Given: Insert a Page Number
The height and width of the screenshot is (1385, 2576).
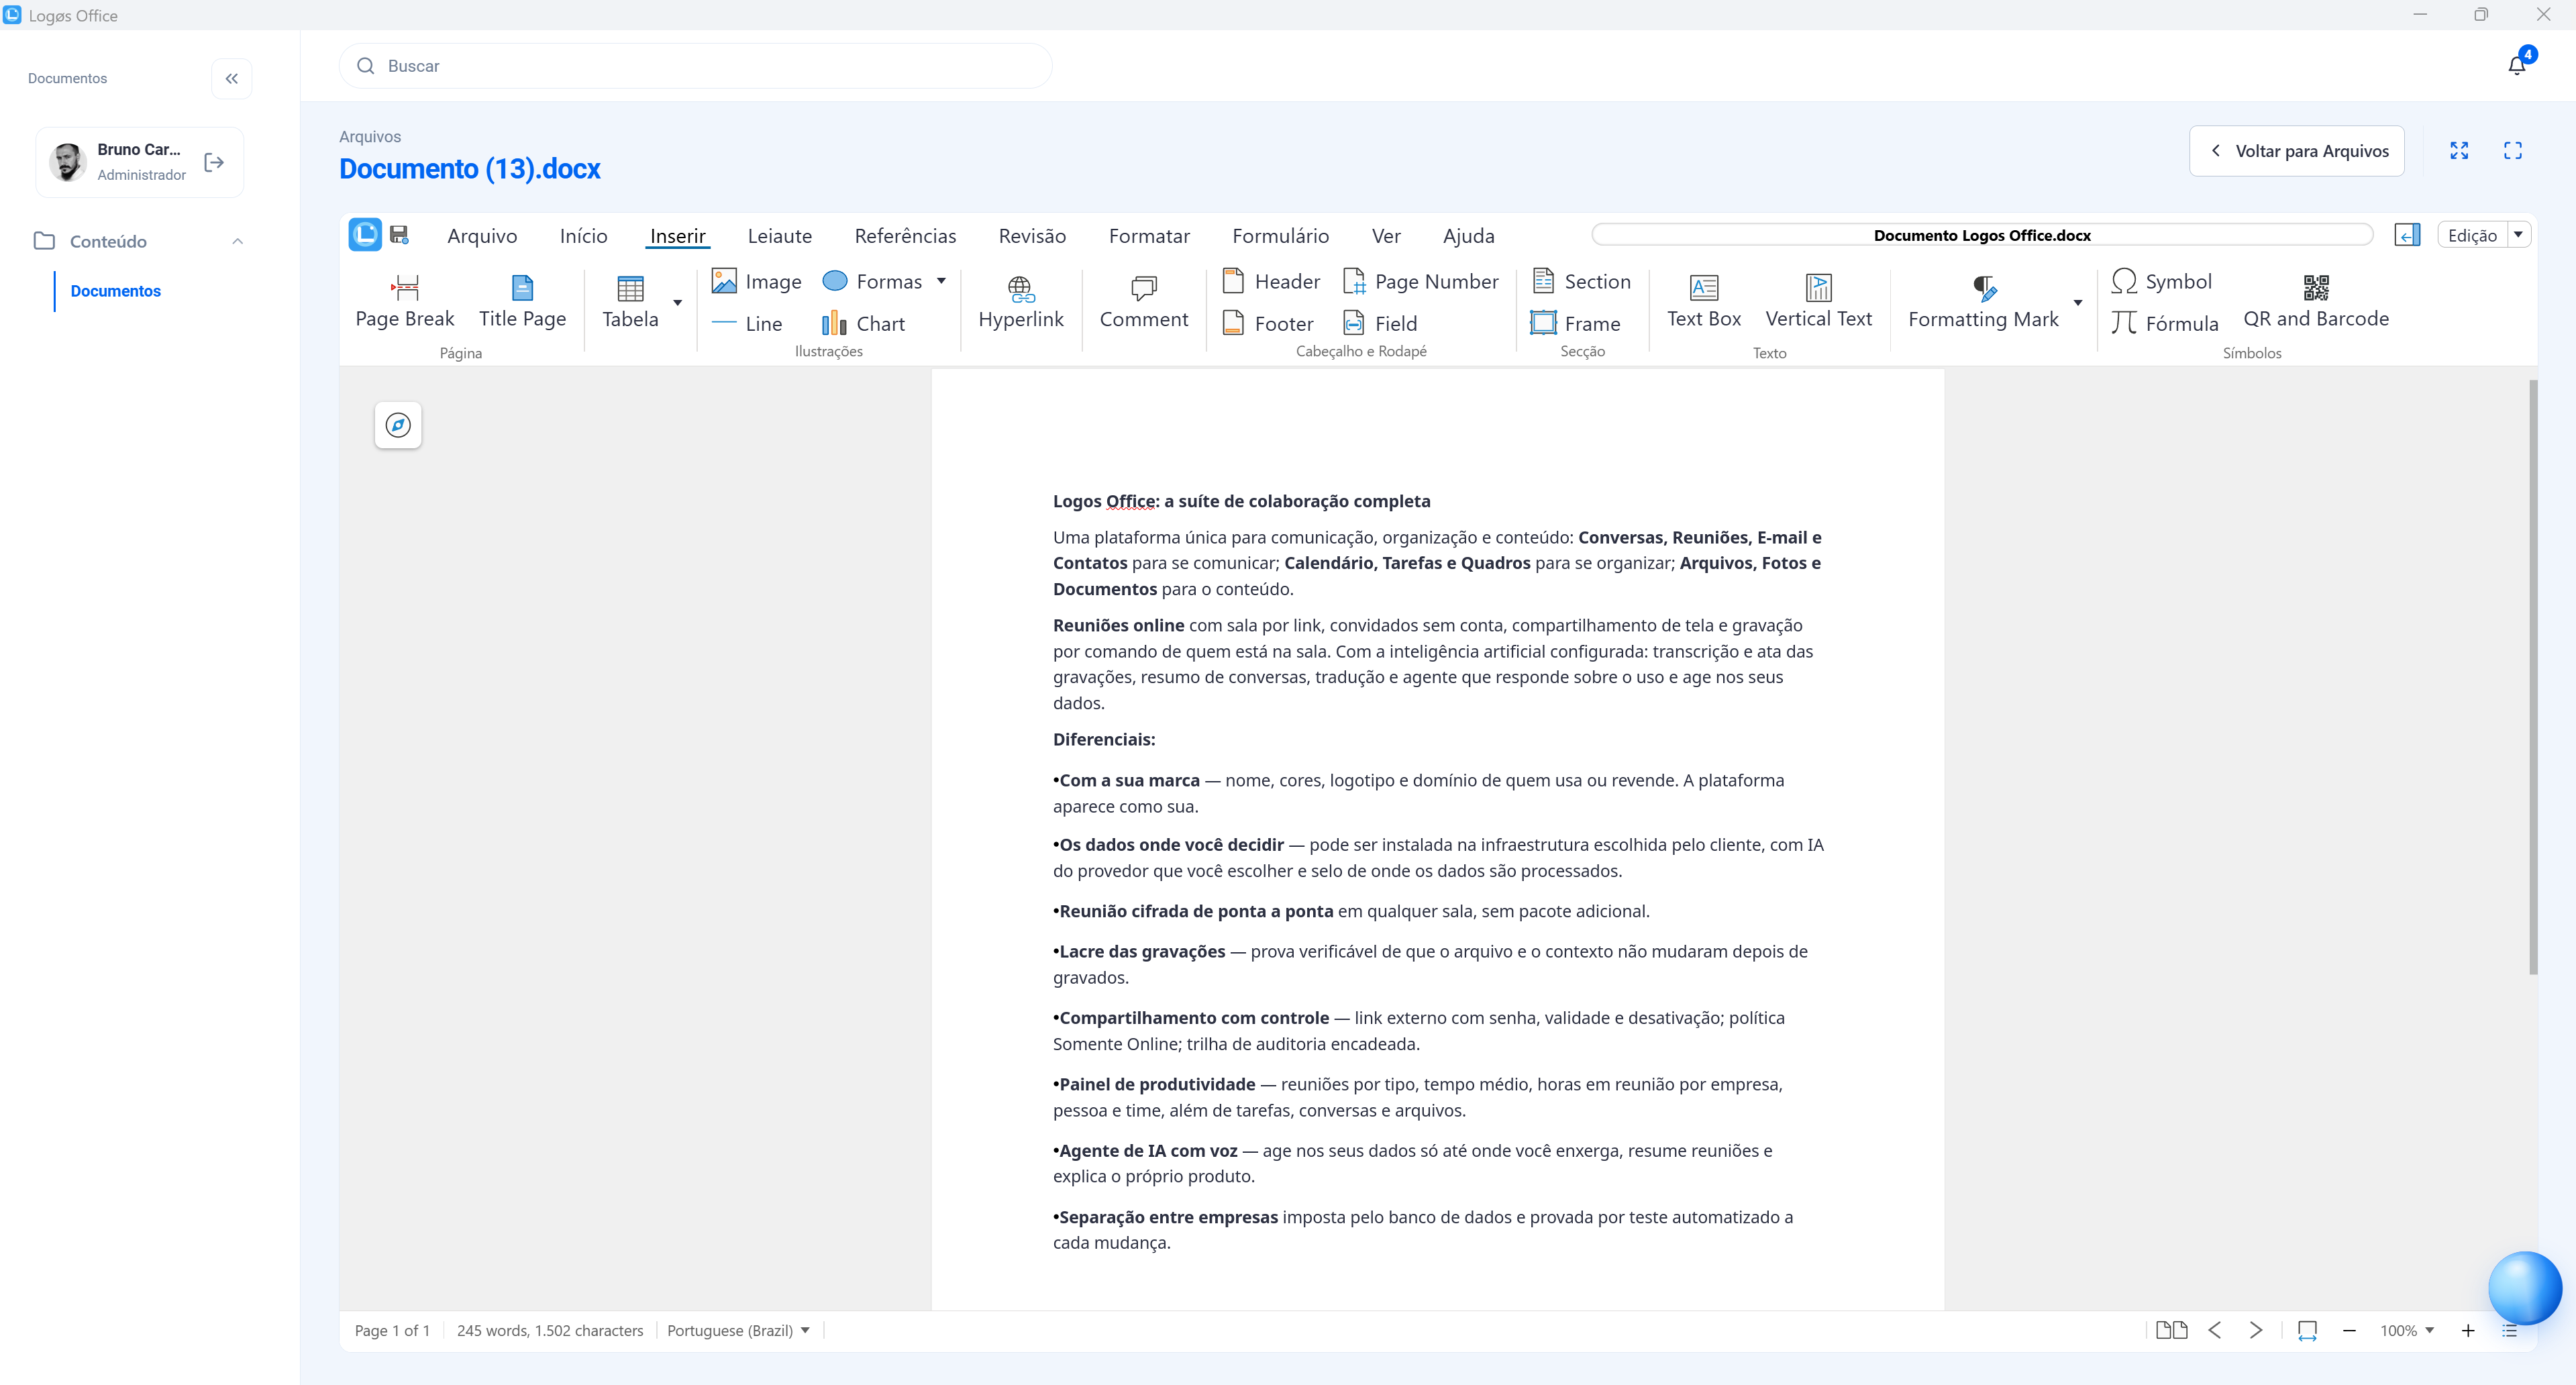Looking at the screenshot, I should tap(1420, 281).
